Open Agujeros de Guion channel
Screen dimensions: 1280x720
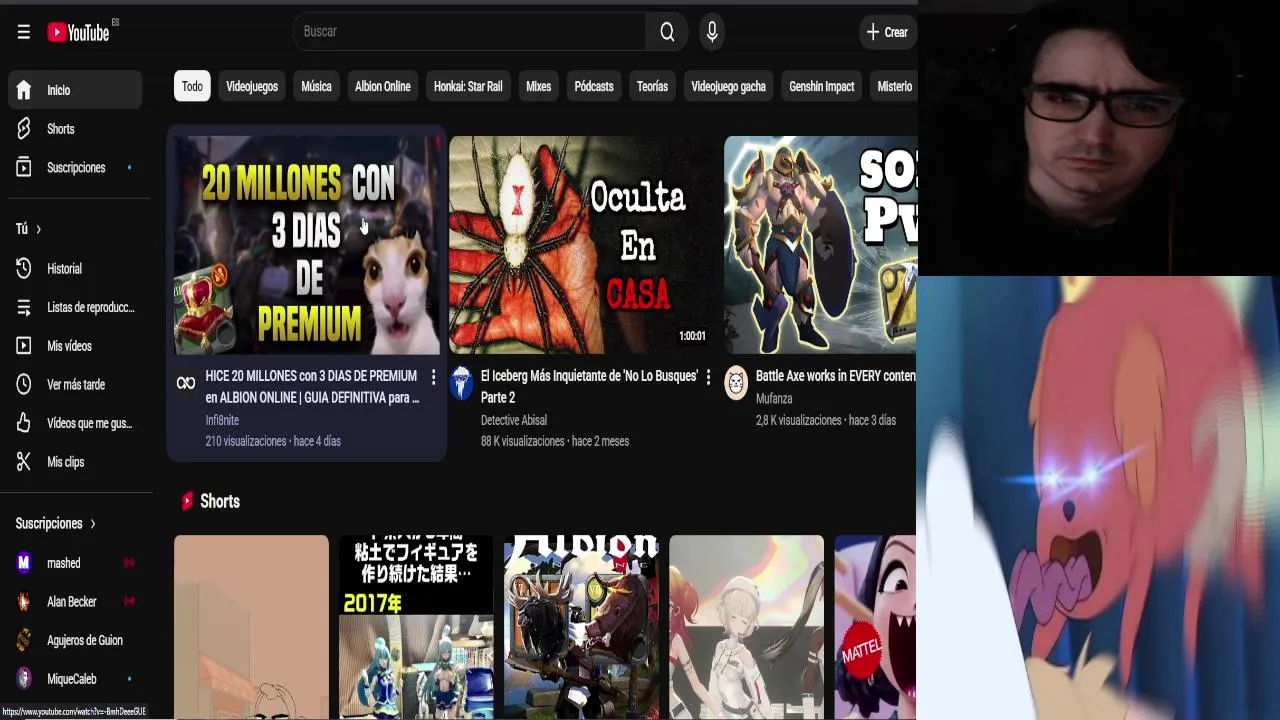coord(76,640)
